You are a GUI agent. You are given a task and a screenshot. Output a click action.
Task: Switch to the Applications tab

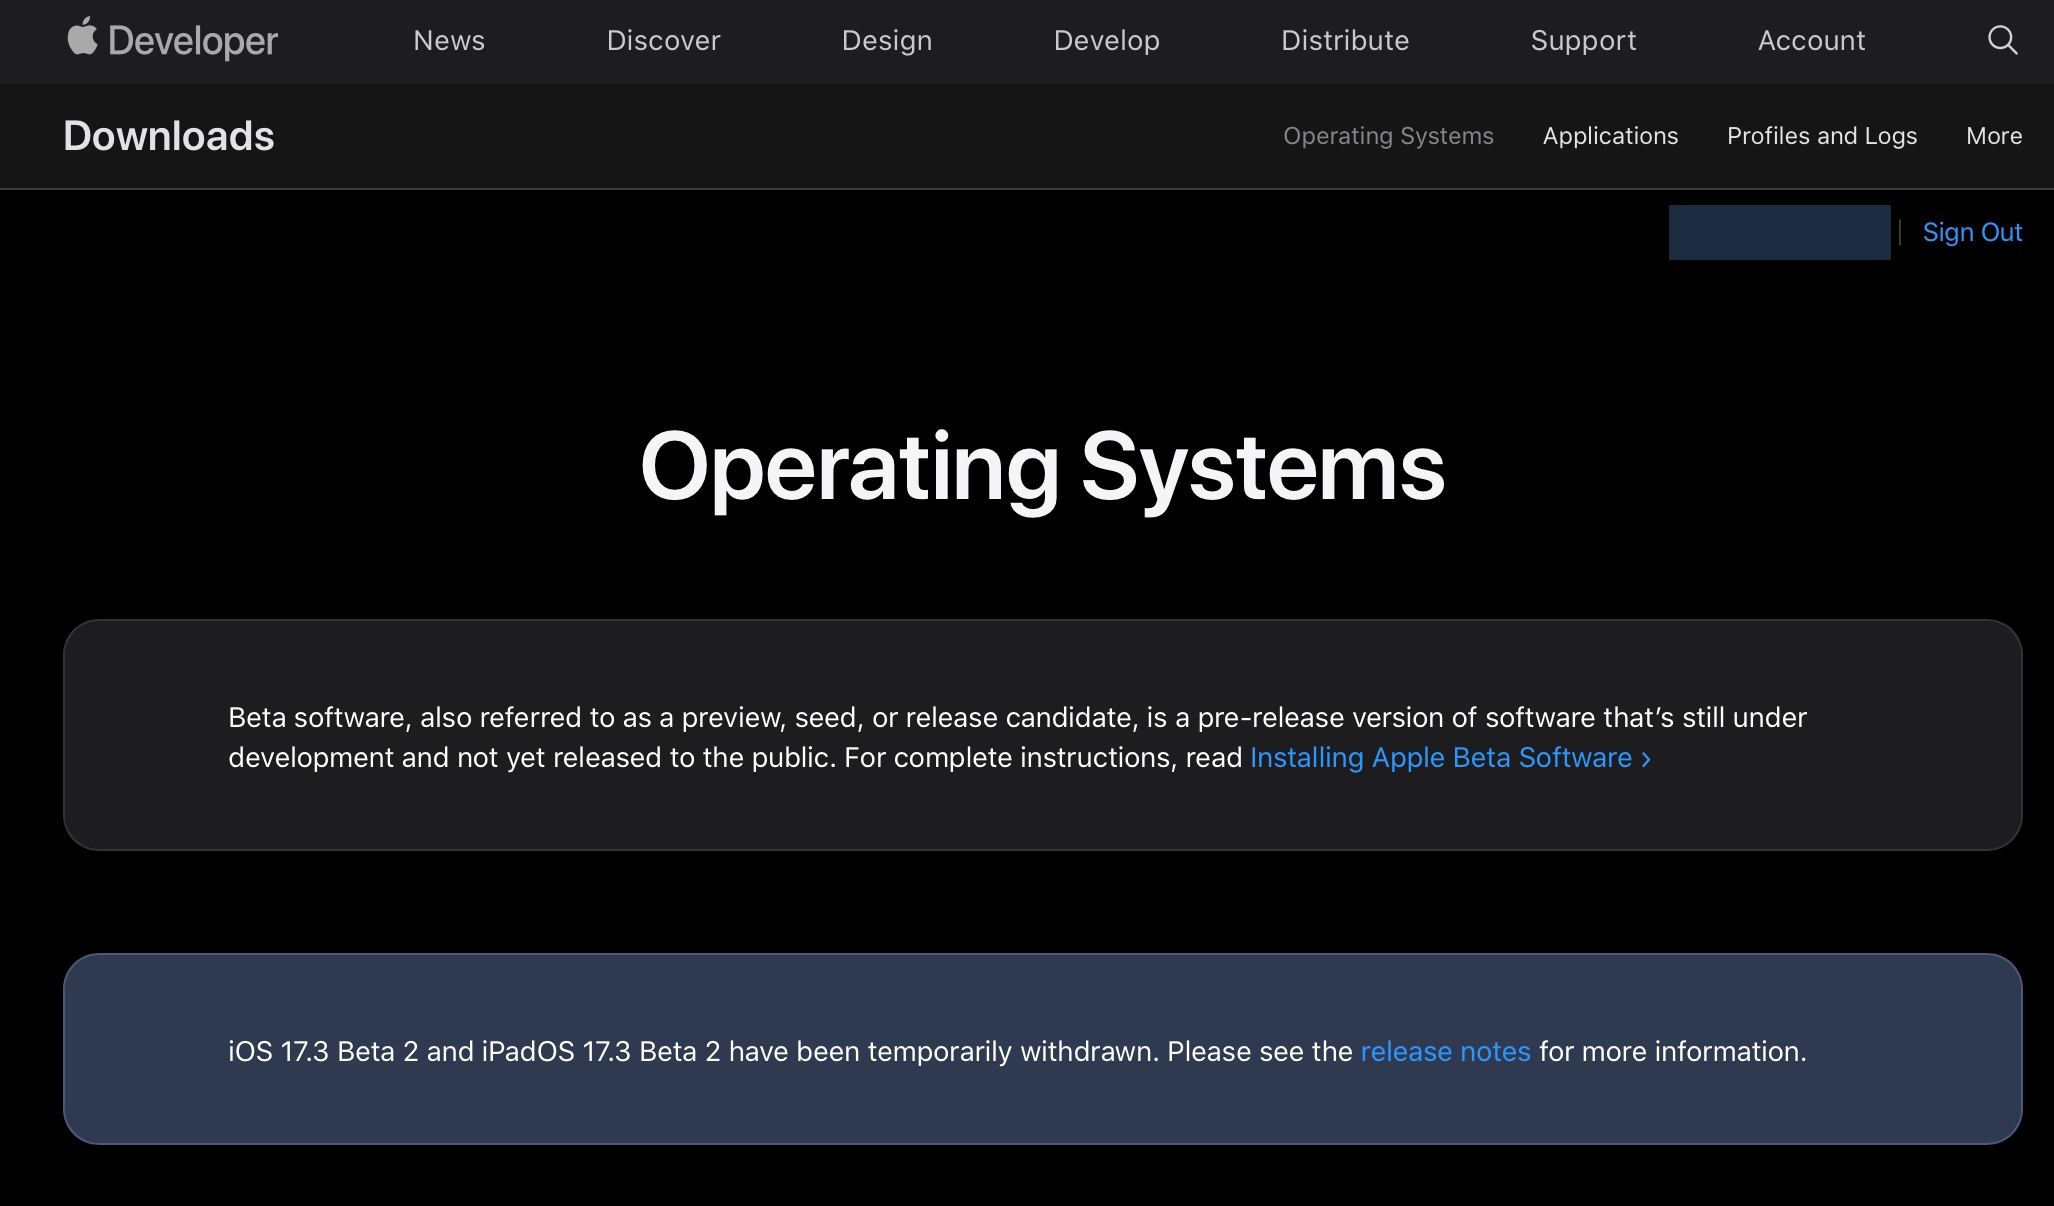[1610, 136]
